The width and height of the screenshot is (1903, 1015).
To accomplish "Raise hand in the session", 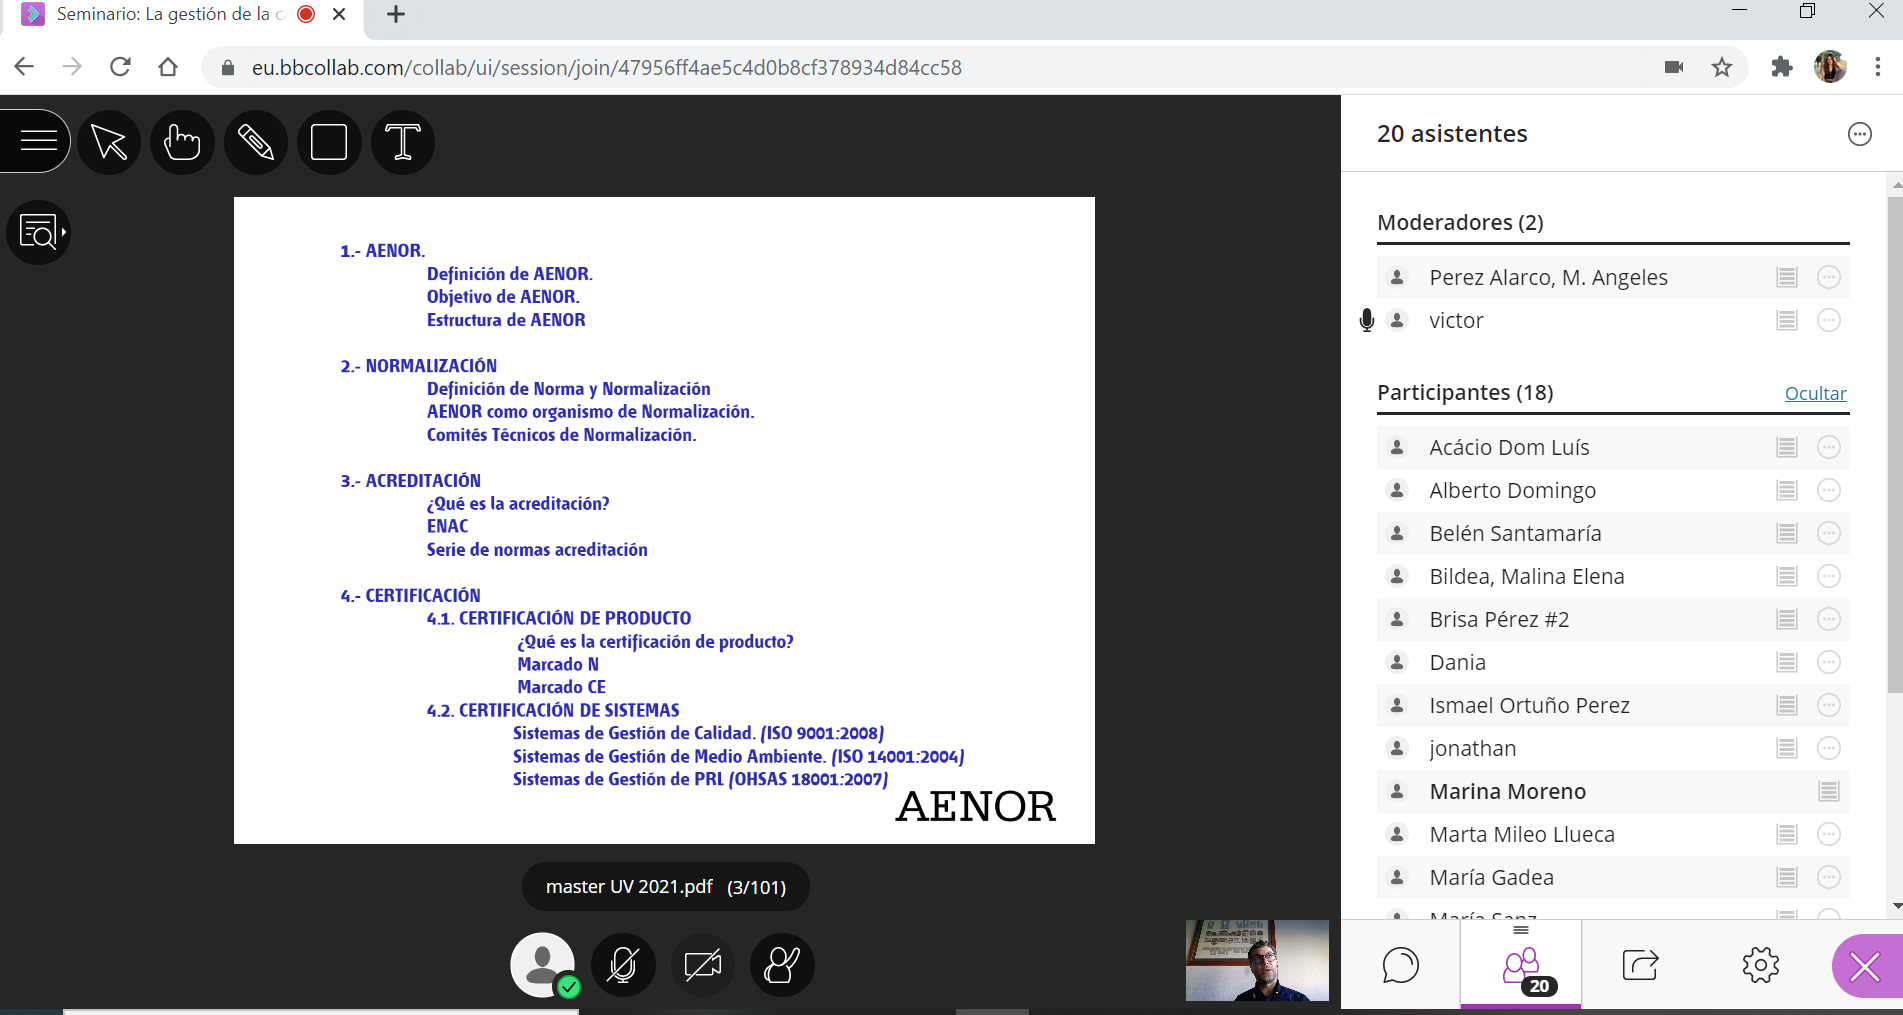I will tap(782, 965).
